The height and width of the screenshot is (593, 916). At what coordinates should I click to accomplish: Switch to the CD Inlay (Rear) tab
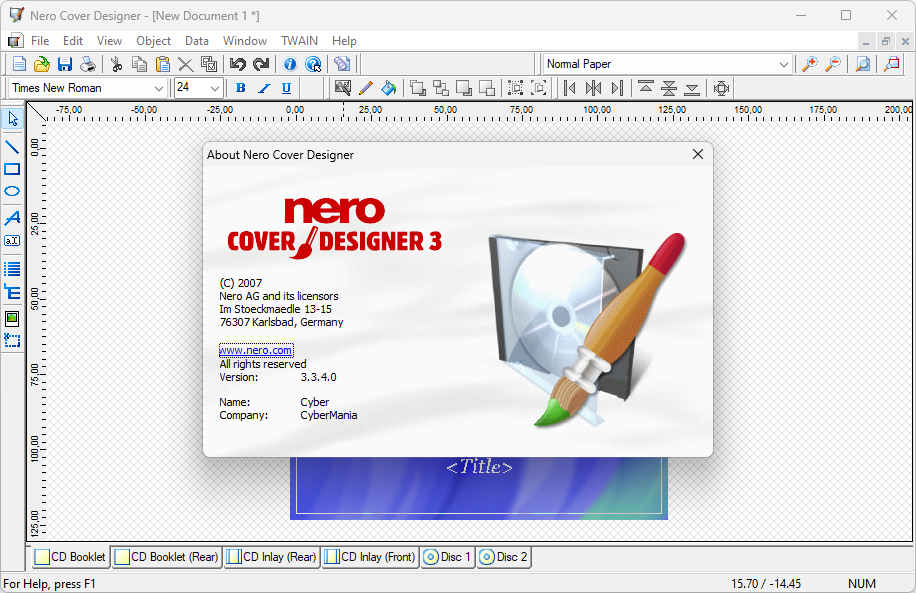(272, 557)
